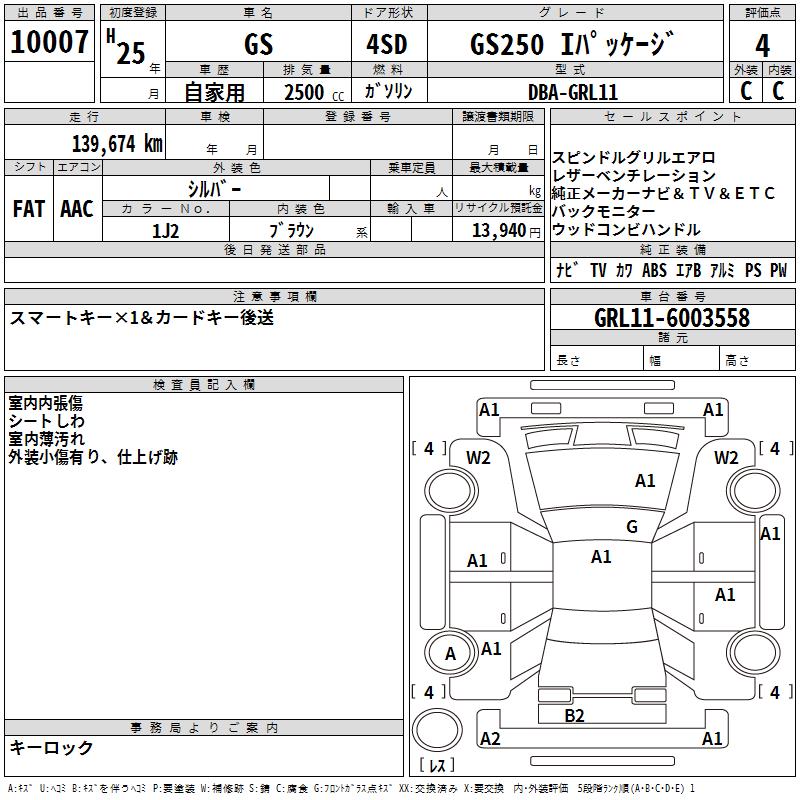
Task: Click the inspector note 室内内張傷
Action: pos(45,403)
